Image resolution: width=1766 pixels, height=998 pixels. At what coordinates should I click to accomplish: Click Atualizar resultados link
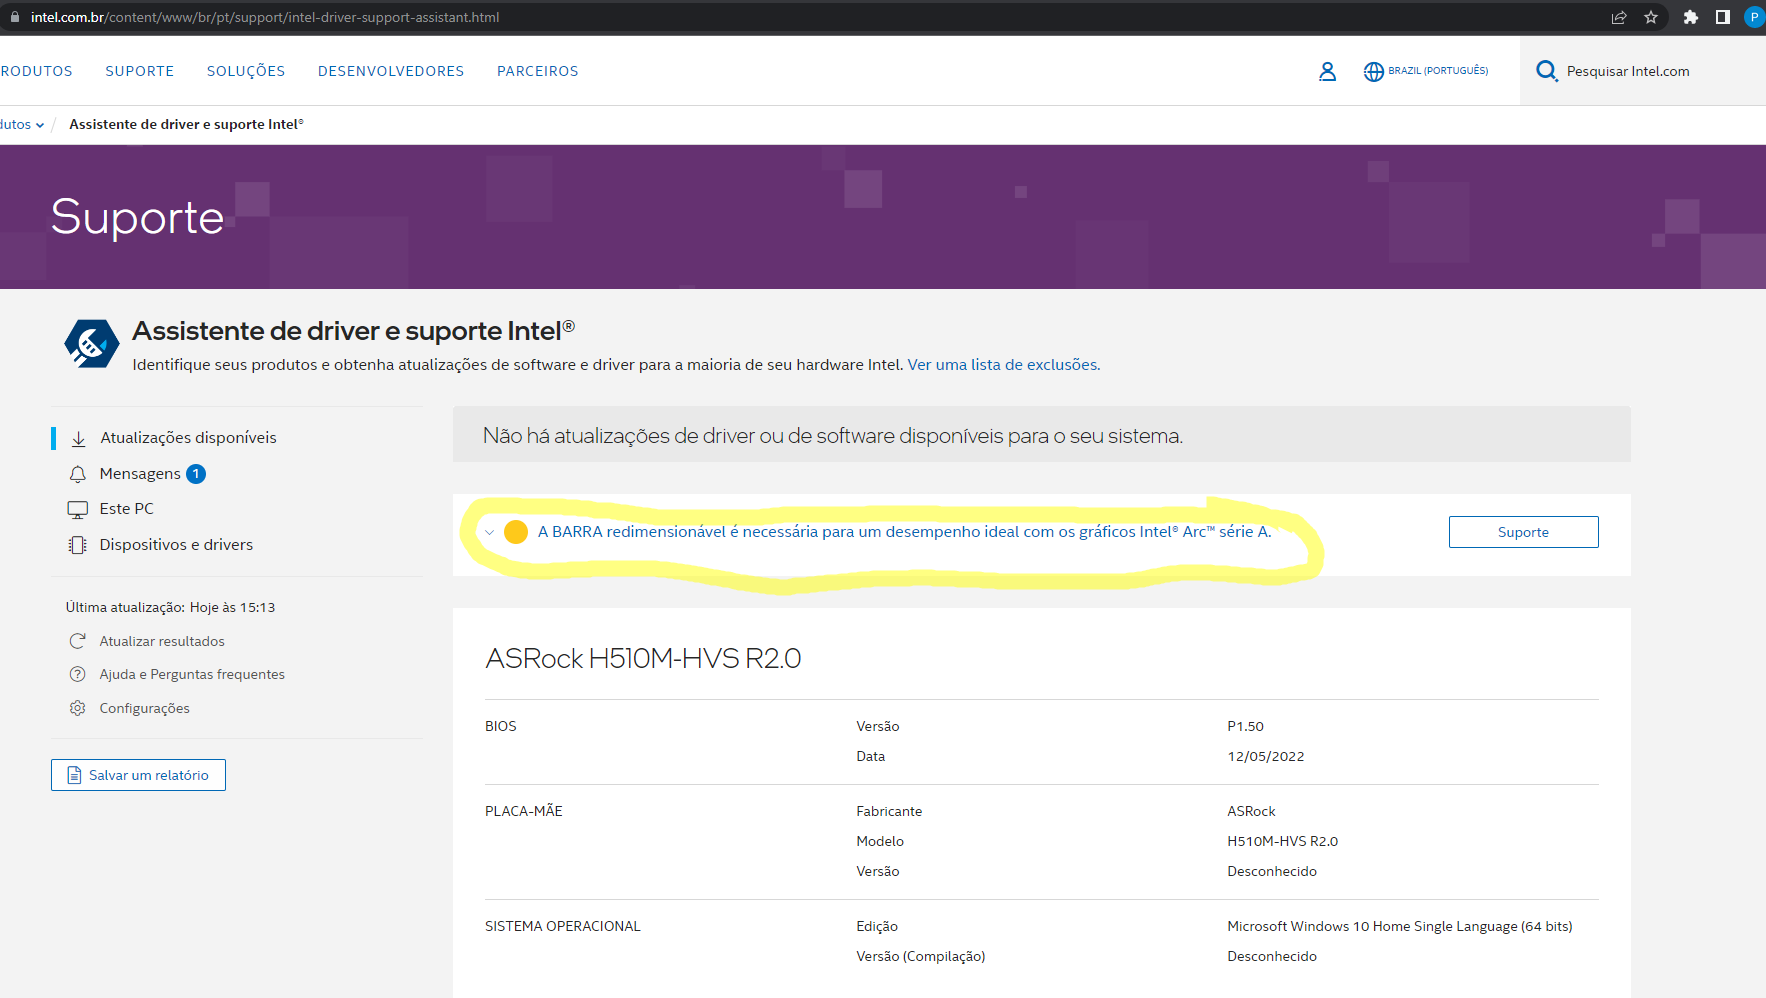click(x=162, y=641)
